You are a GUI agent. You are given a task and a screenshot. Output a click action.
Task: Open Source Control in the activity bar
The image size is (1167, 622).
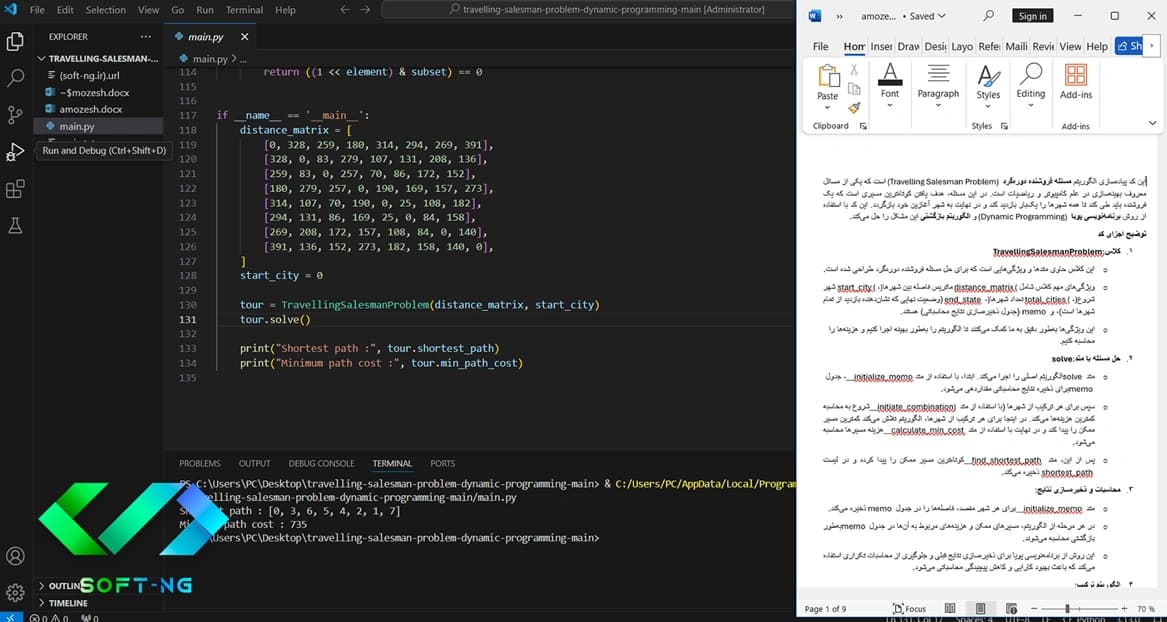tap(15, 115)
